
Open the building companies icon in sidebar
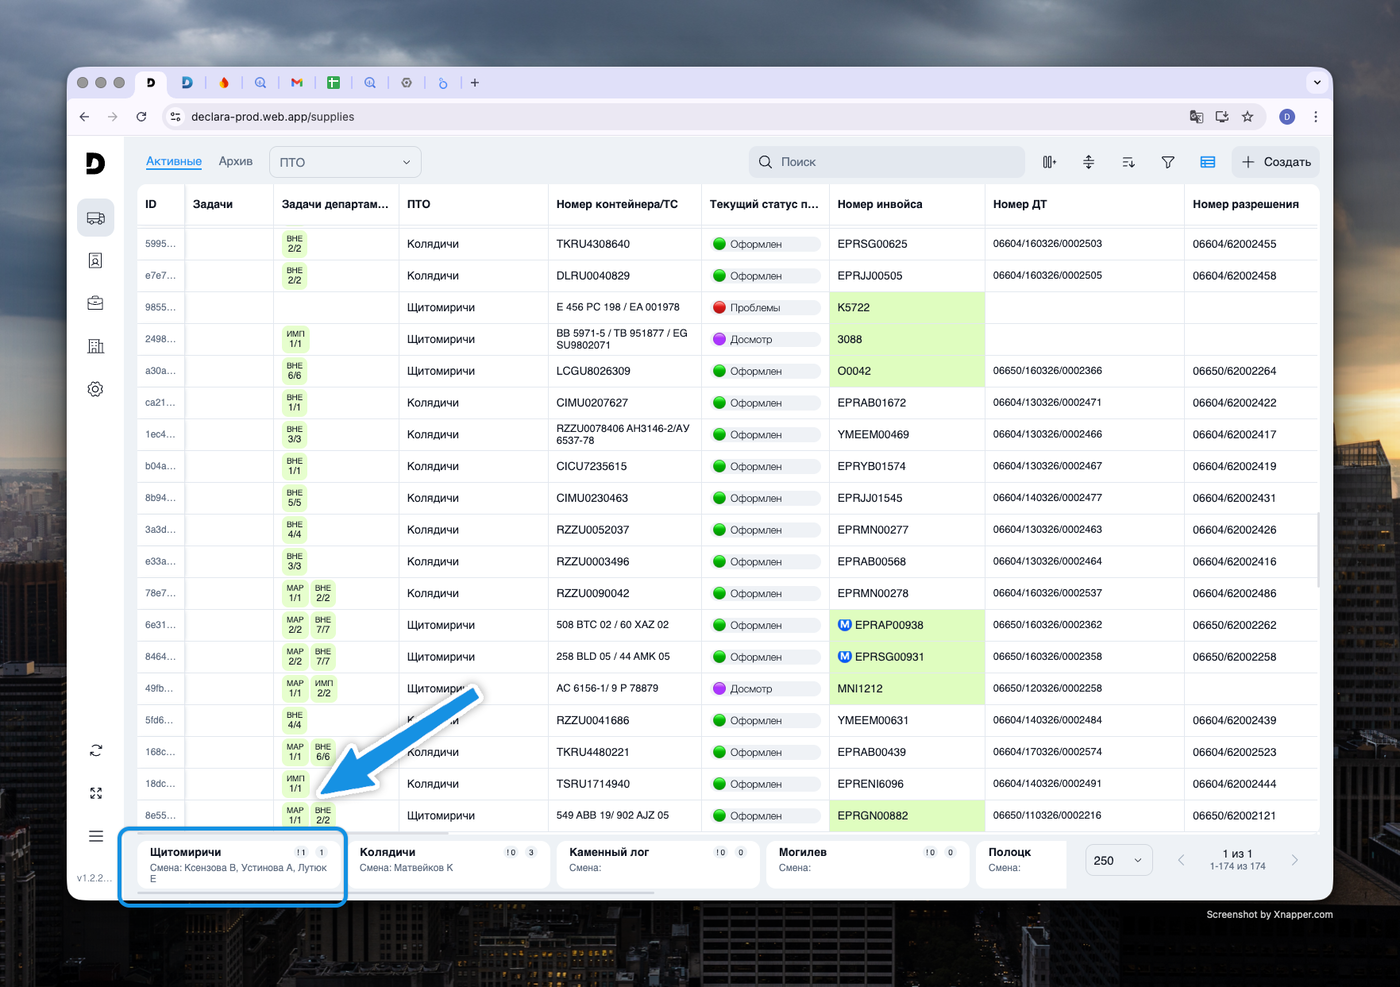[x=96, y=346]
